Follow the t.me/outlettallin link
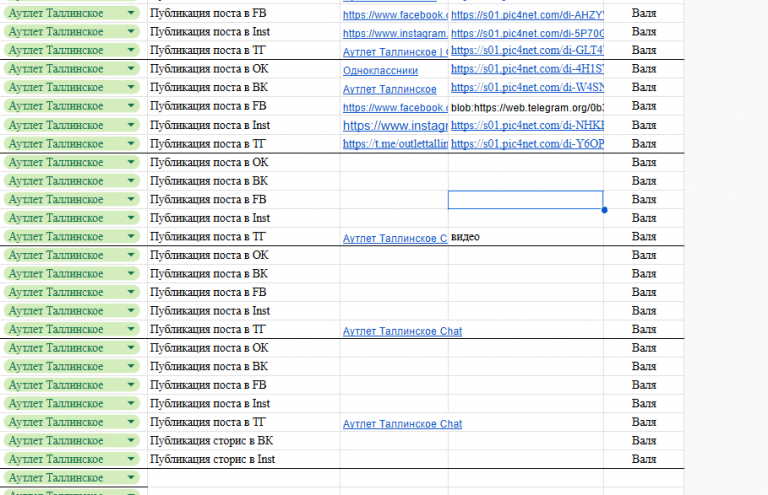This screenshot has width=768, height=495. point(395,144)
